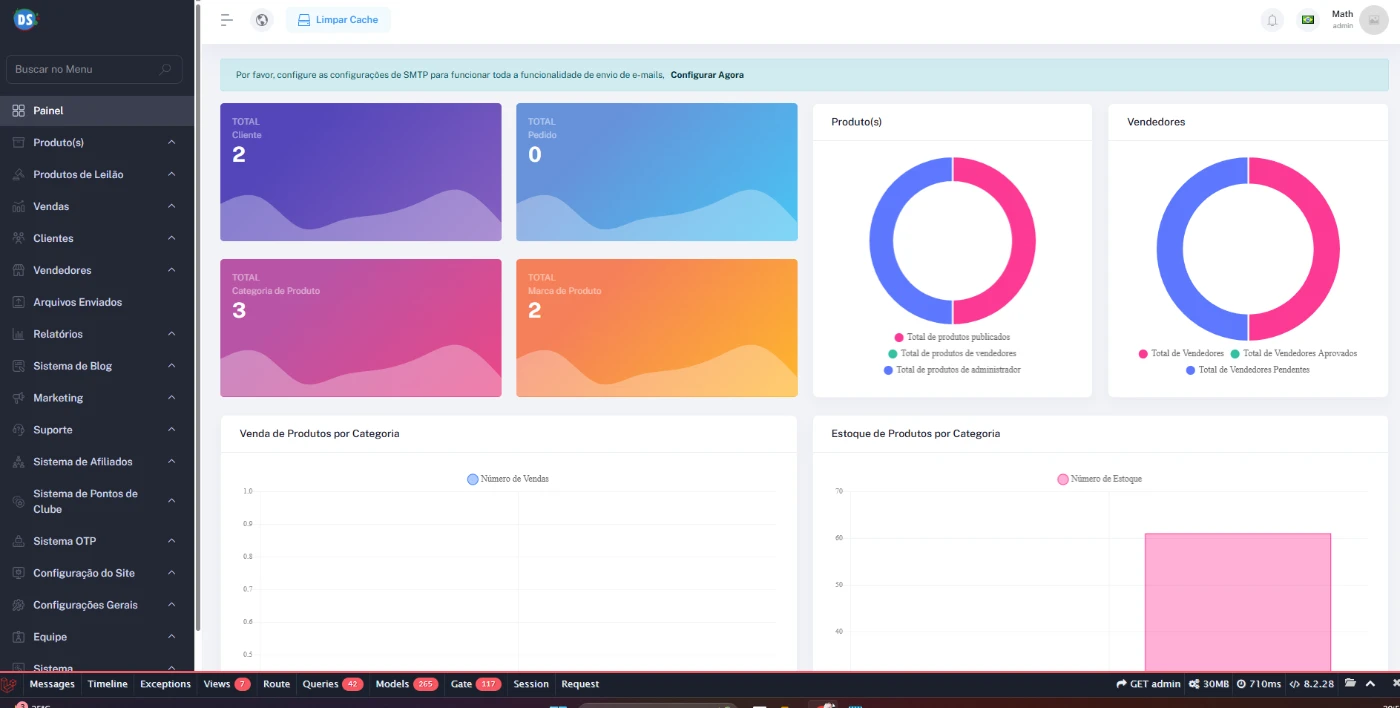Click the search magnifier icon in menu search

[165, 69]
